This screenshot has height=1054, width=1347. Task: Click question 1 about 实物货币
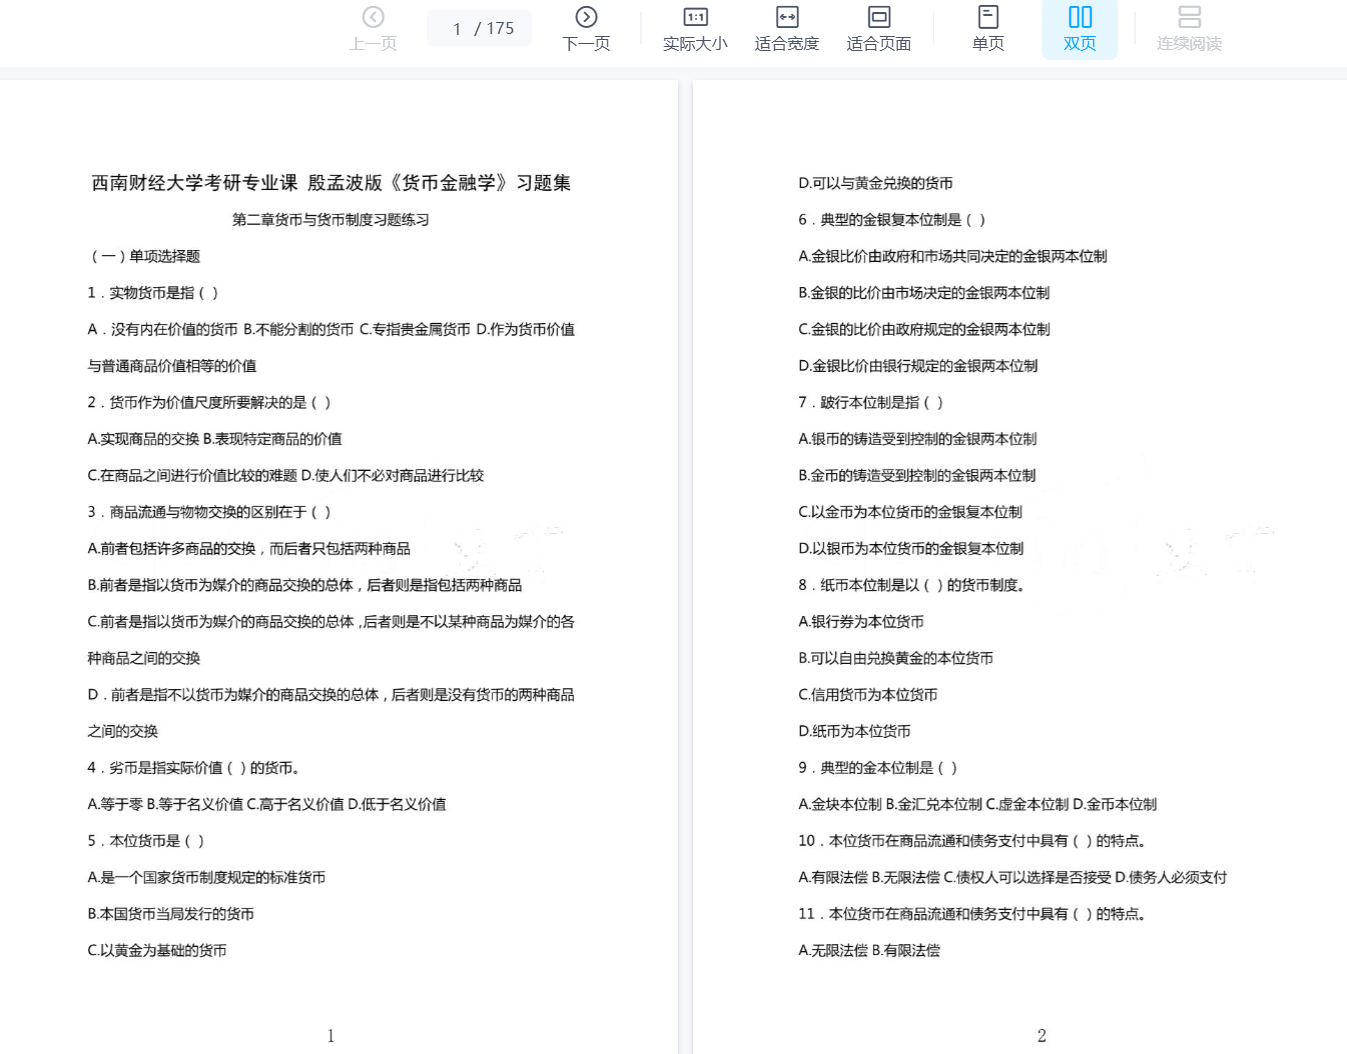(x=153, y=293)
